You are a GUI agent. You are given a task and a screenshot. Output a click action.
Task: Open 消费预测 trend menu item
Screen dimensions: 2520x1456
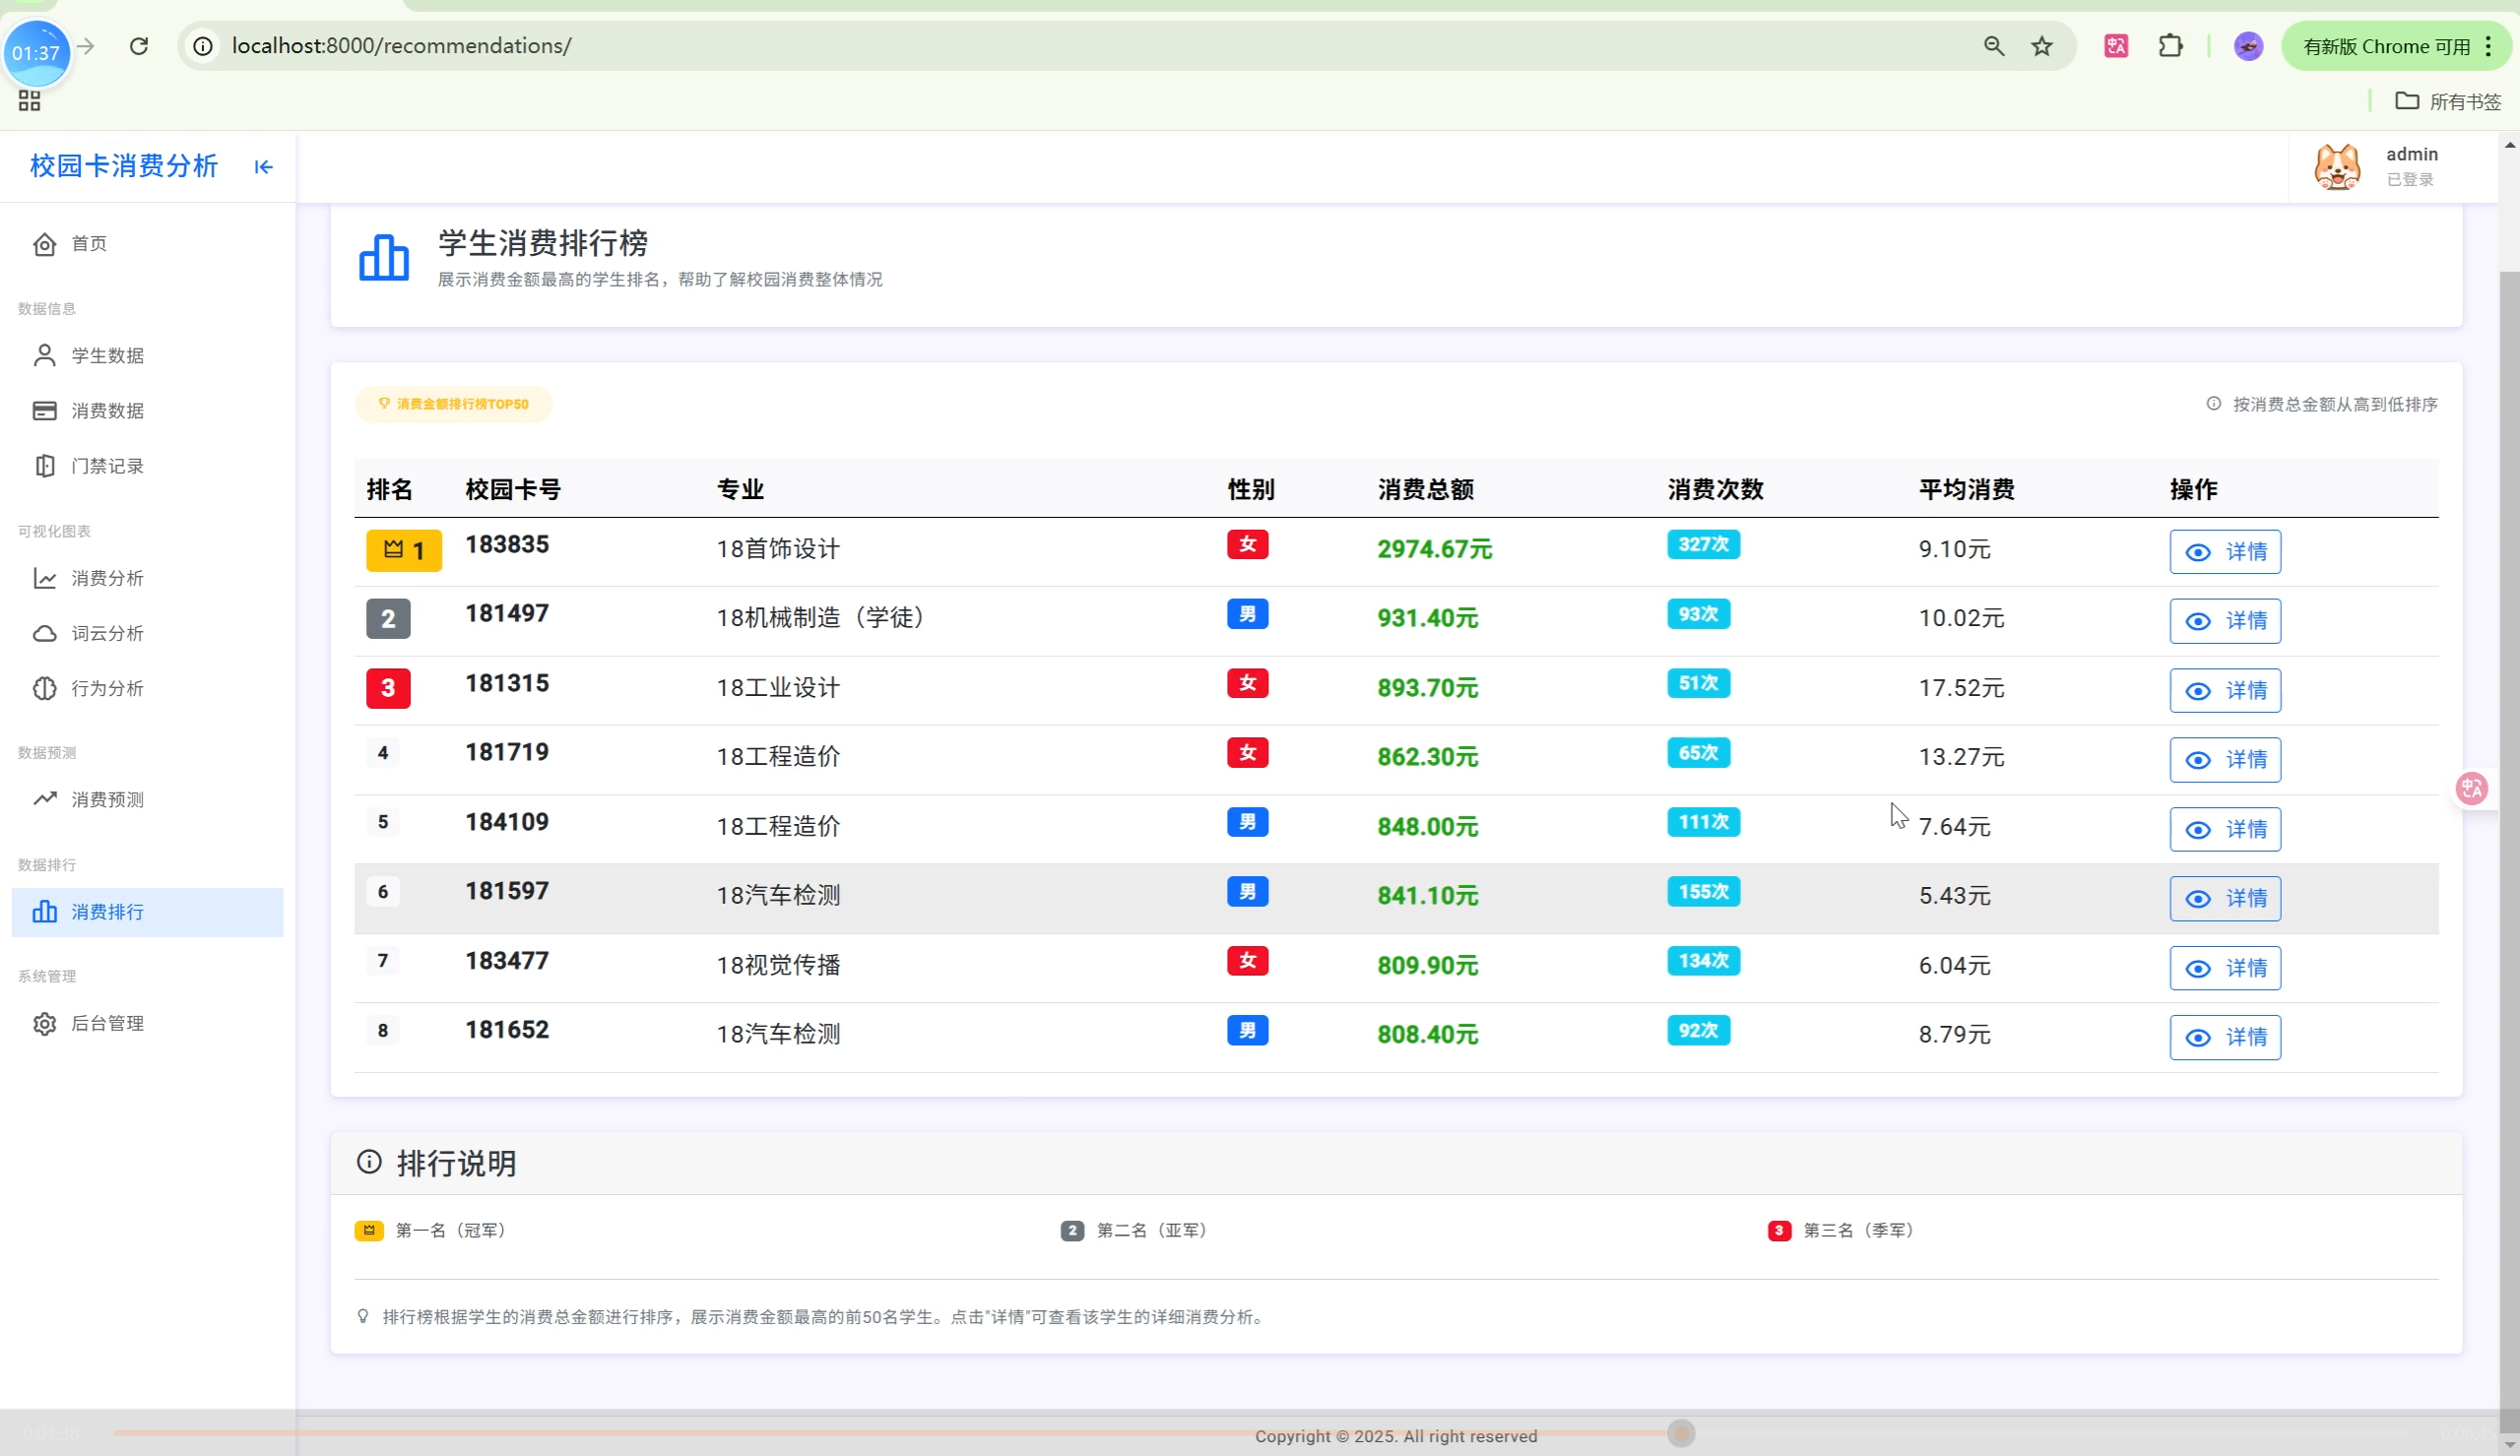coord(106,799)
